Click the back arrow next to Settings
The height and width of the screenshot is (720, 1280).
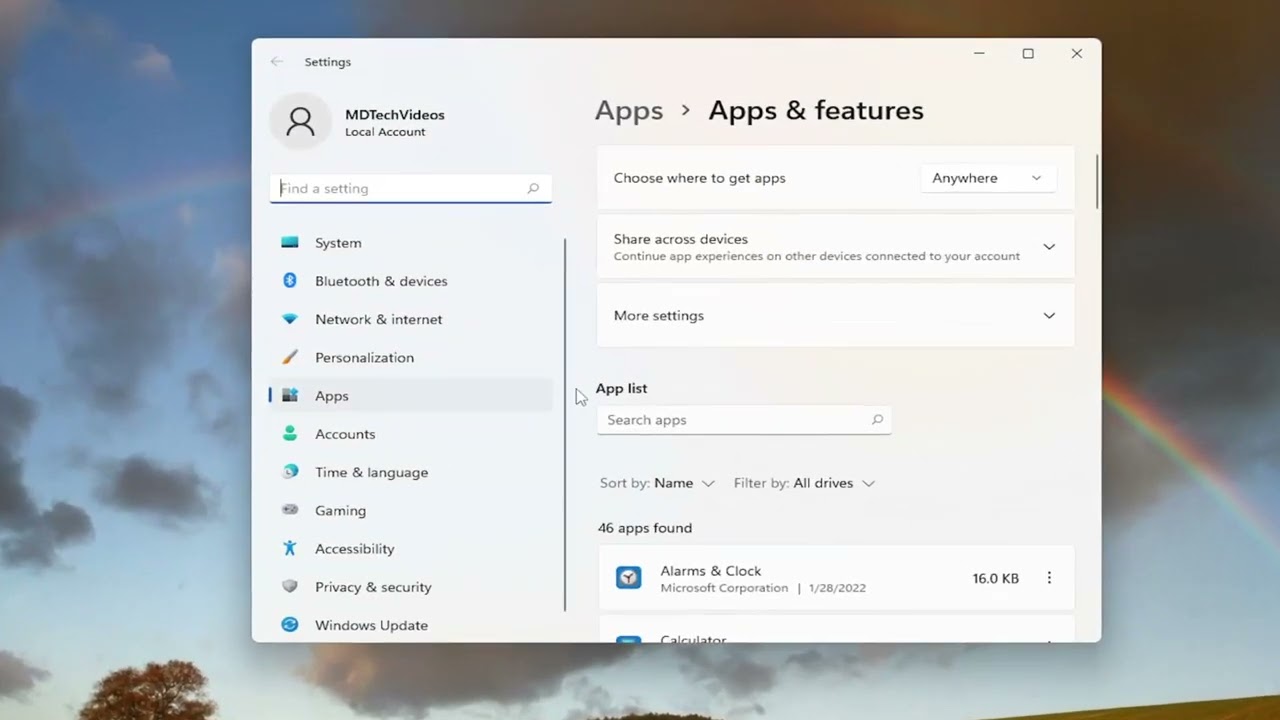pos(277,61)
